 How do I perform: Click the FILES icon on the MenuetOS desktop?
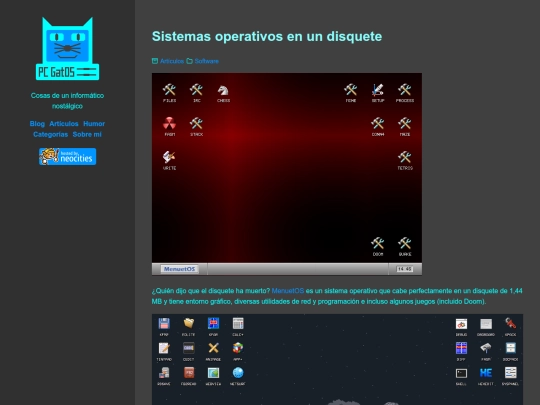click(169, 92)
